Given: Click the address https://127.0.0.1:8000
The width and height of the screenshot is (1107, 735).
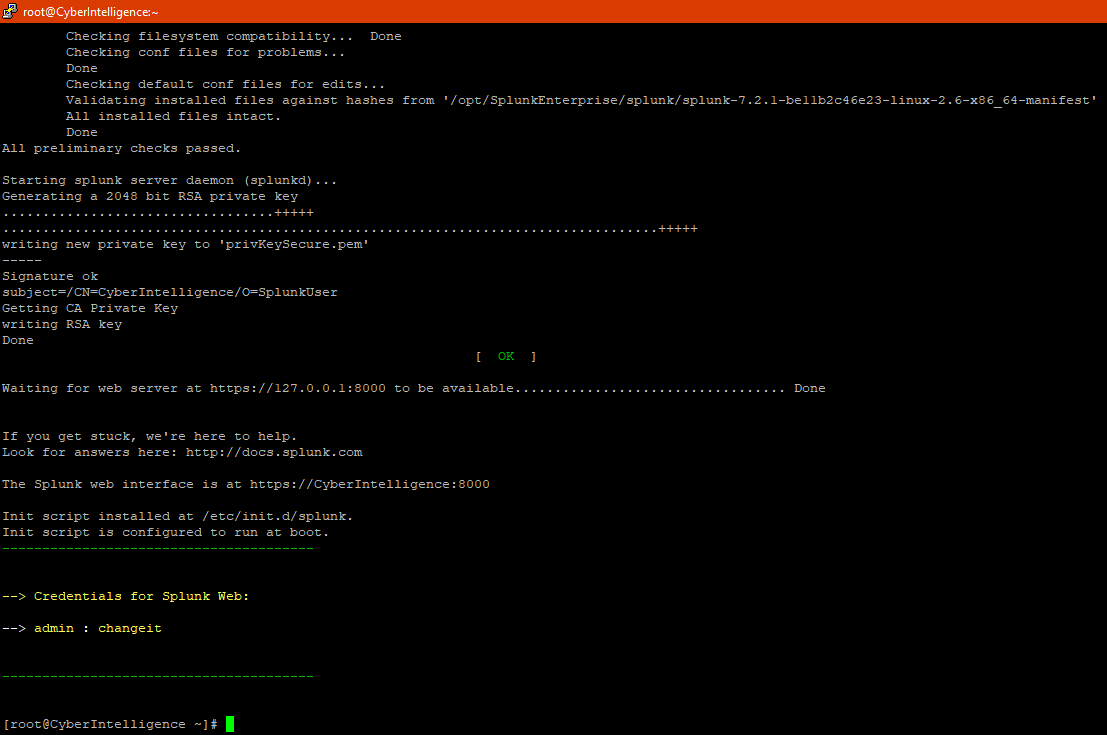Looking at the screenshot, I should (298, 388).
